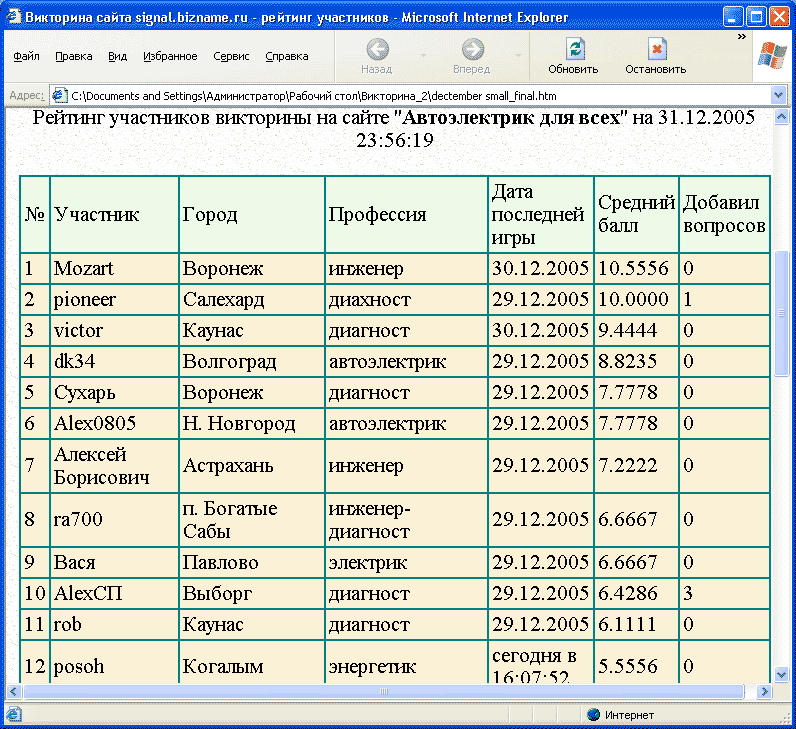The image size is (796, 729).
Task: Click participant name Alex0805
Action: pyautogui.click(x=94, y=423)
